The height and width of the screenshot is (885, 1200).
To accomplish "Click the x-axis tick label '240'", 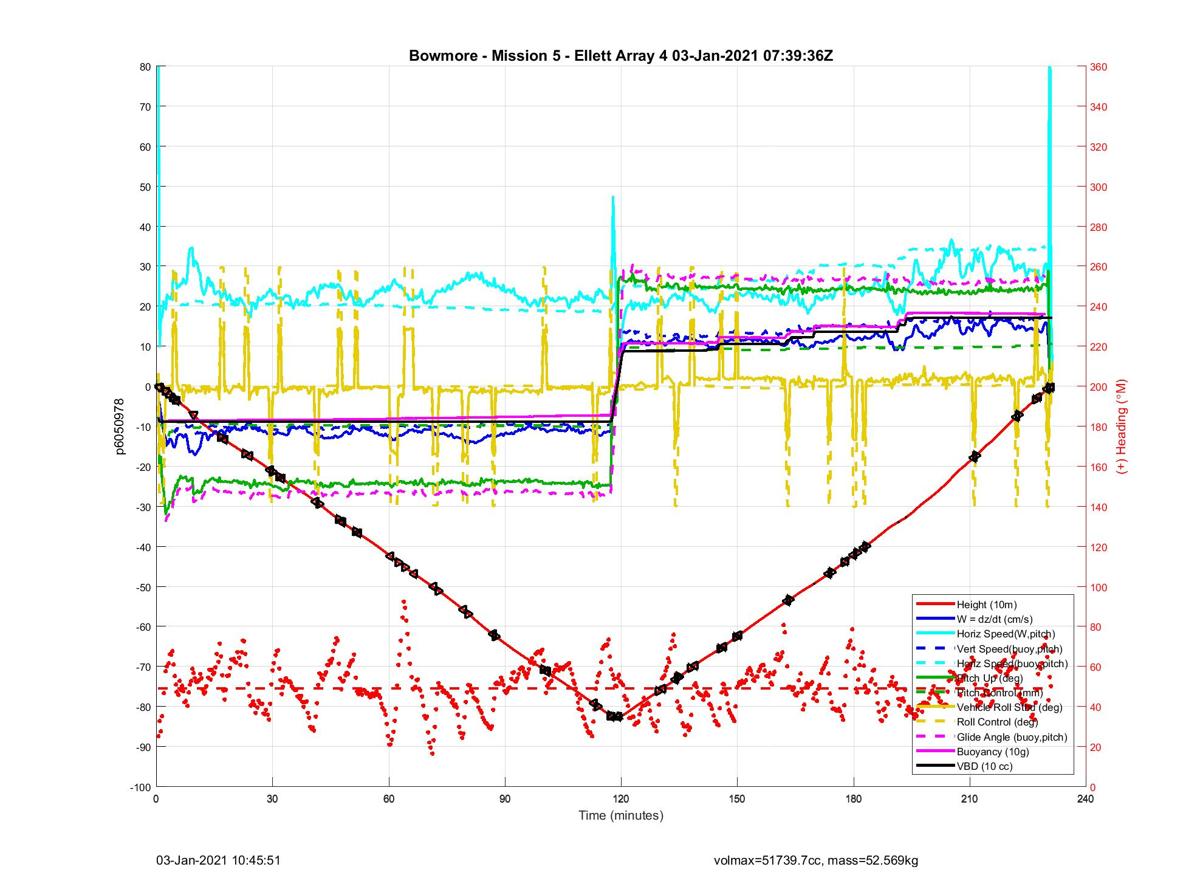I will (1086, 800).
